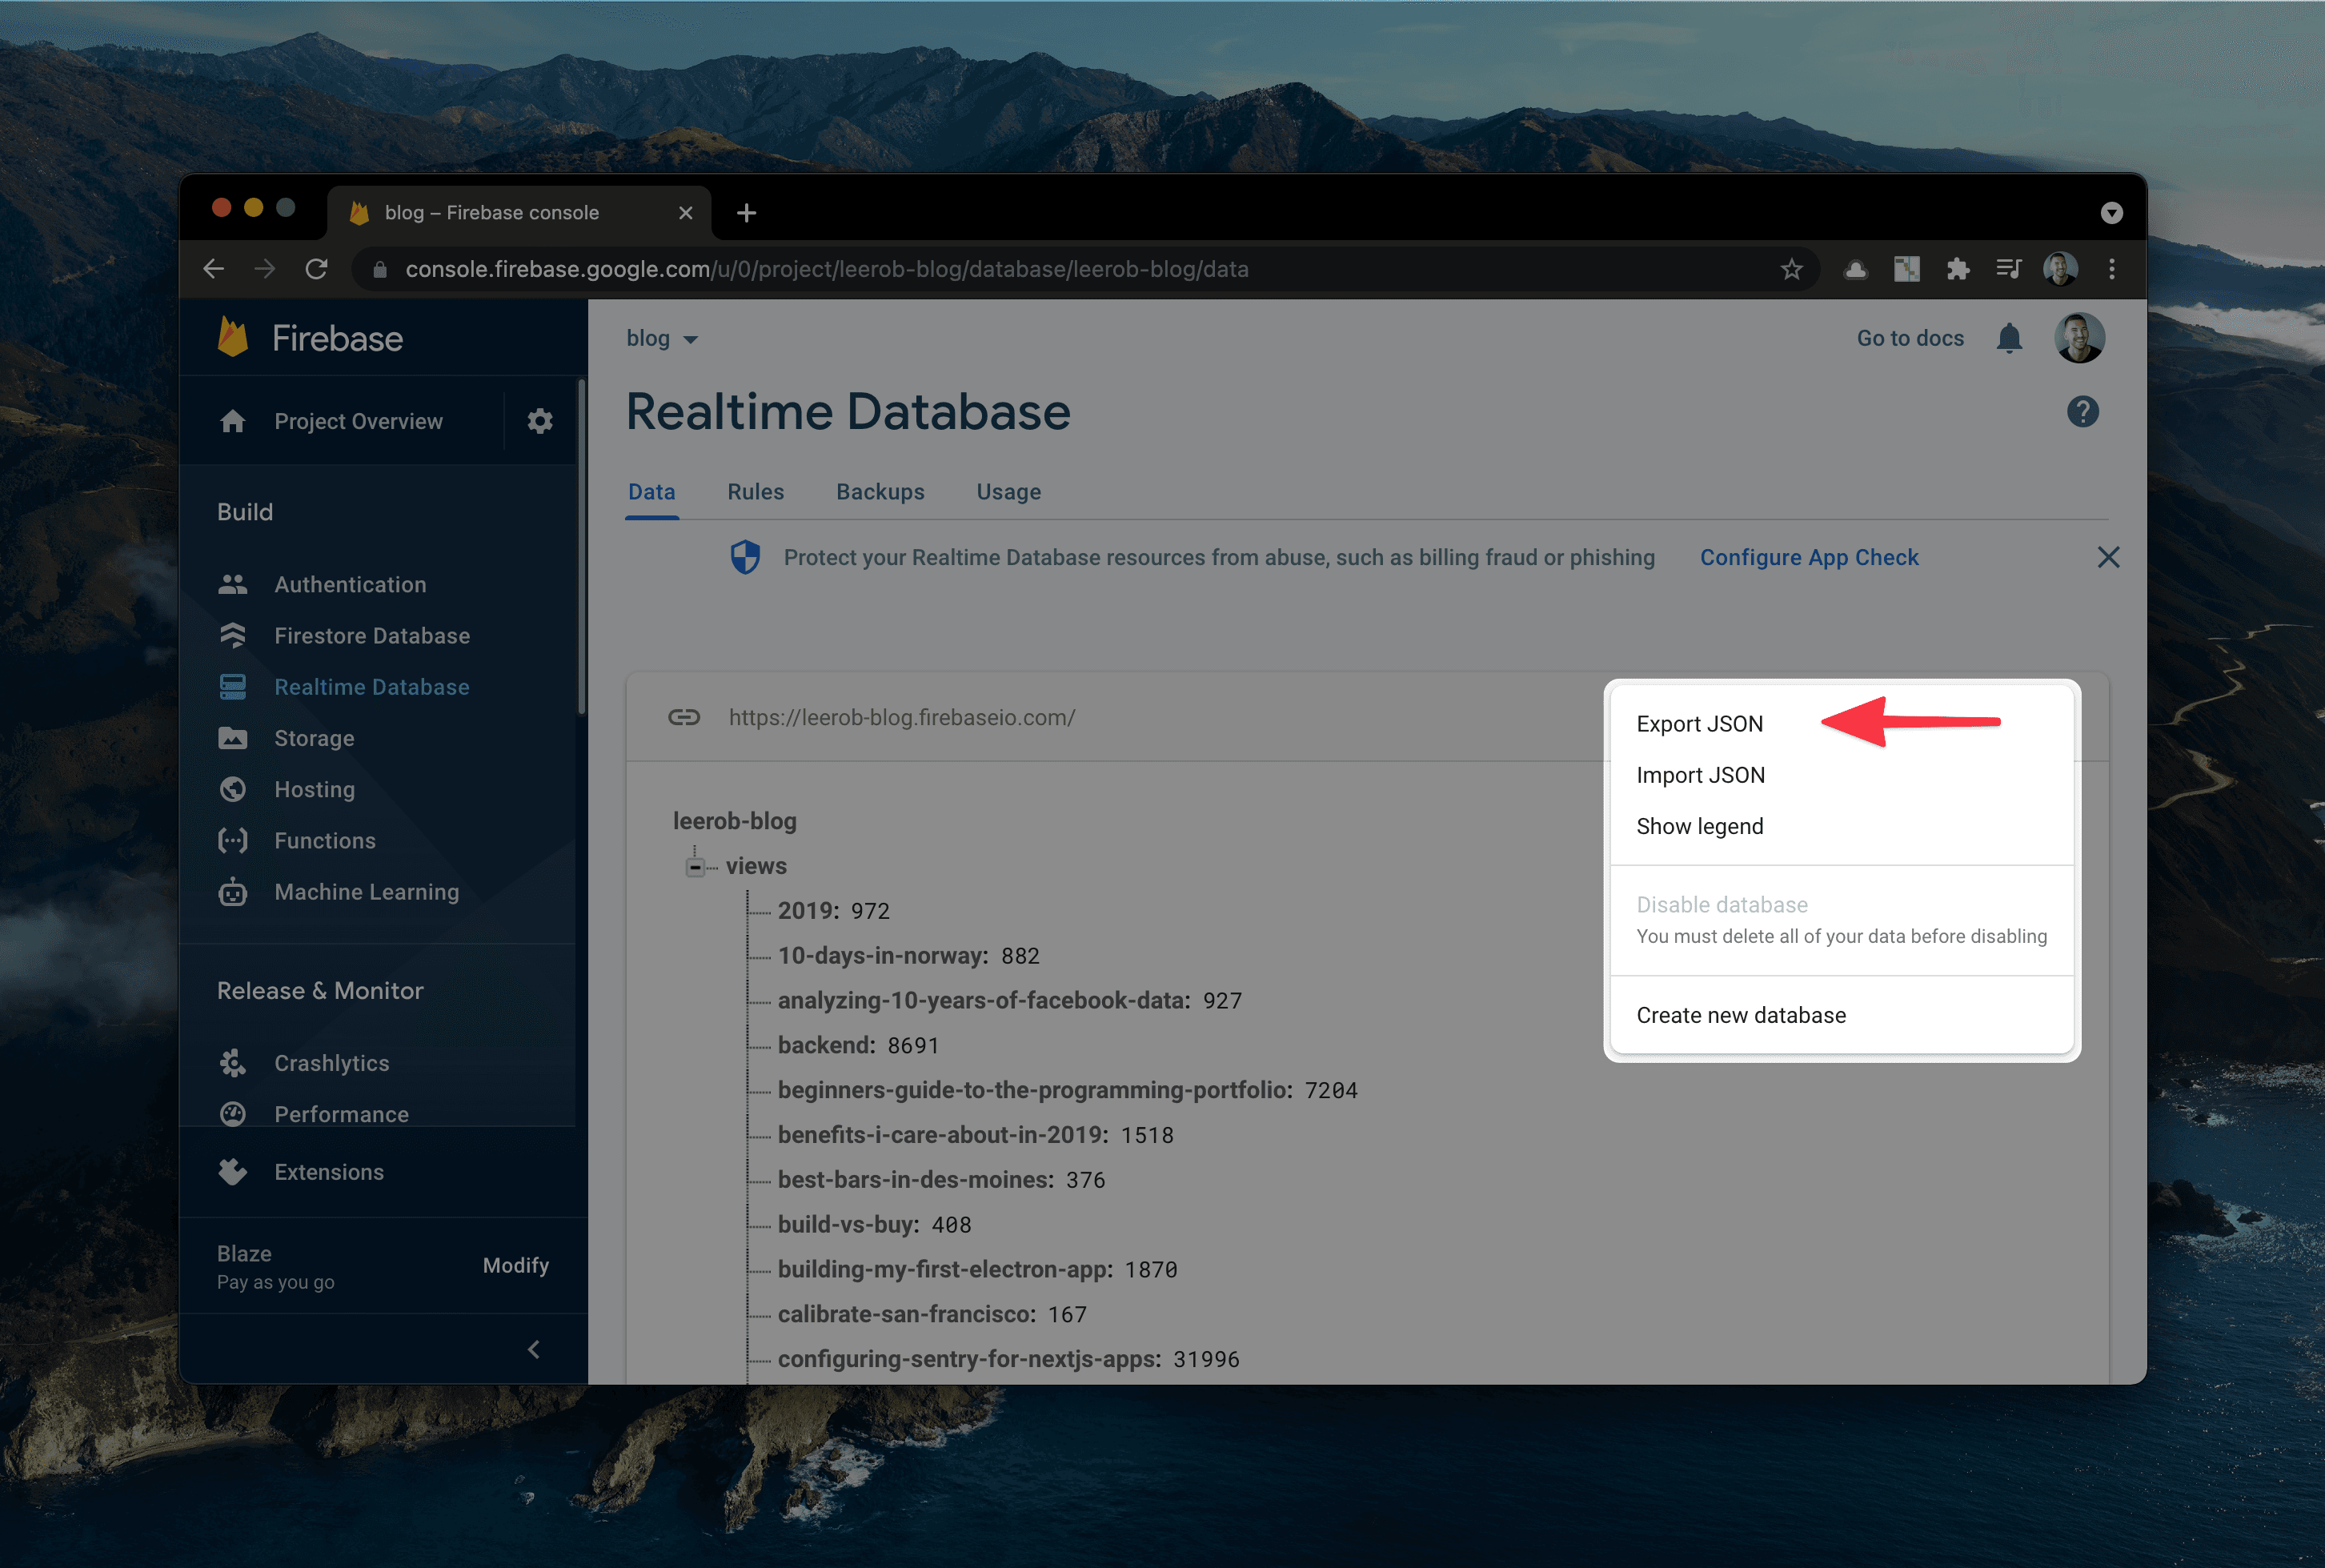Click the help question mark icon

click(2083, 411)
